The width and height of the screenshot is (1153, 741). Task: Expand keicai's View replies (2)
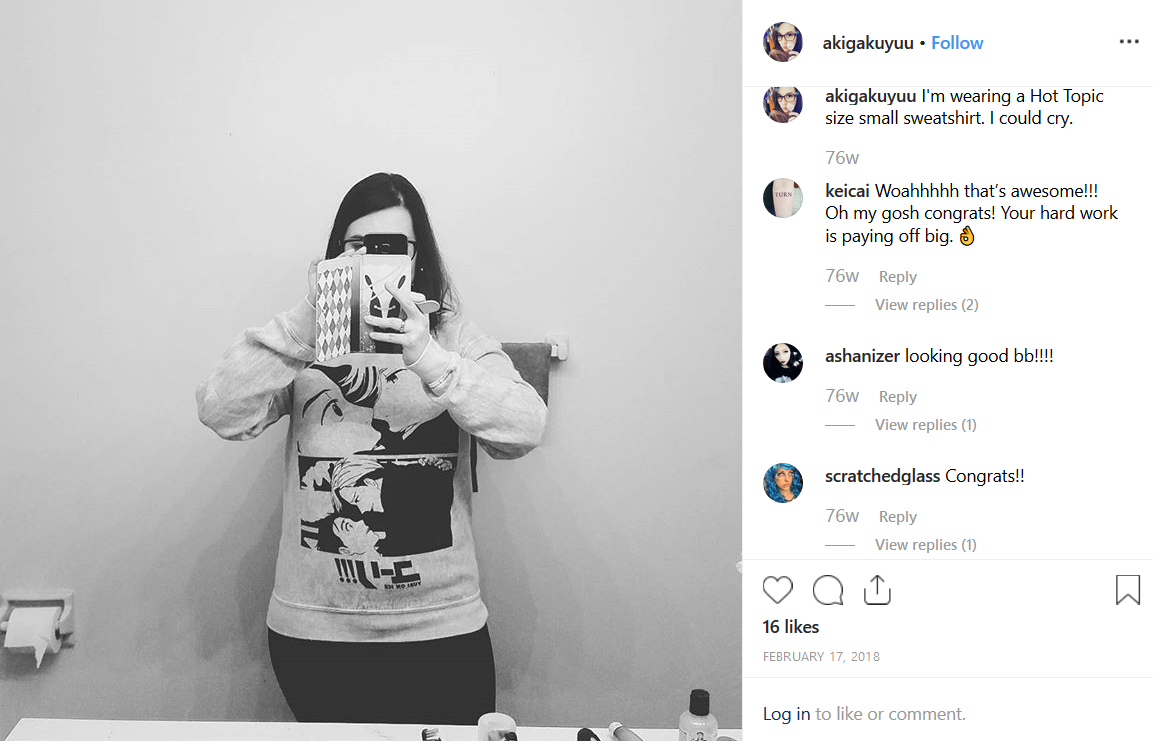click(927, 304)
